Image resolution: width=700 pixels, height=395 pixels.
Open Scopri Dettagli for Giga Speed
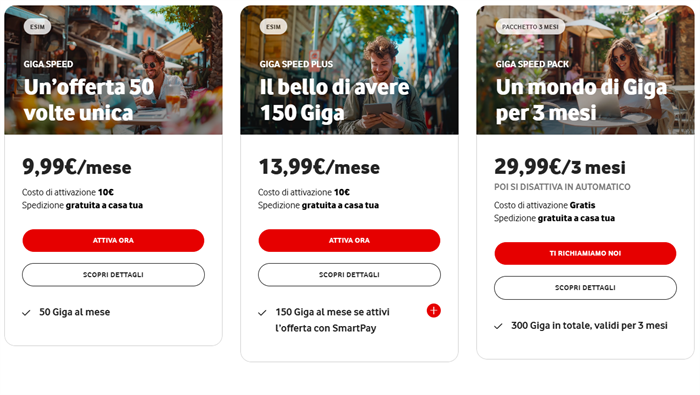pyautogui.click(x=113, y=274)
